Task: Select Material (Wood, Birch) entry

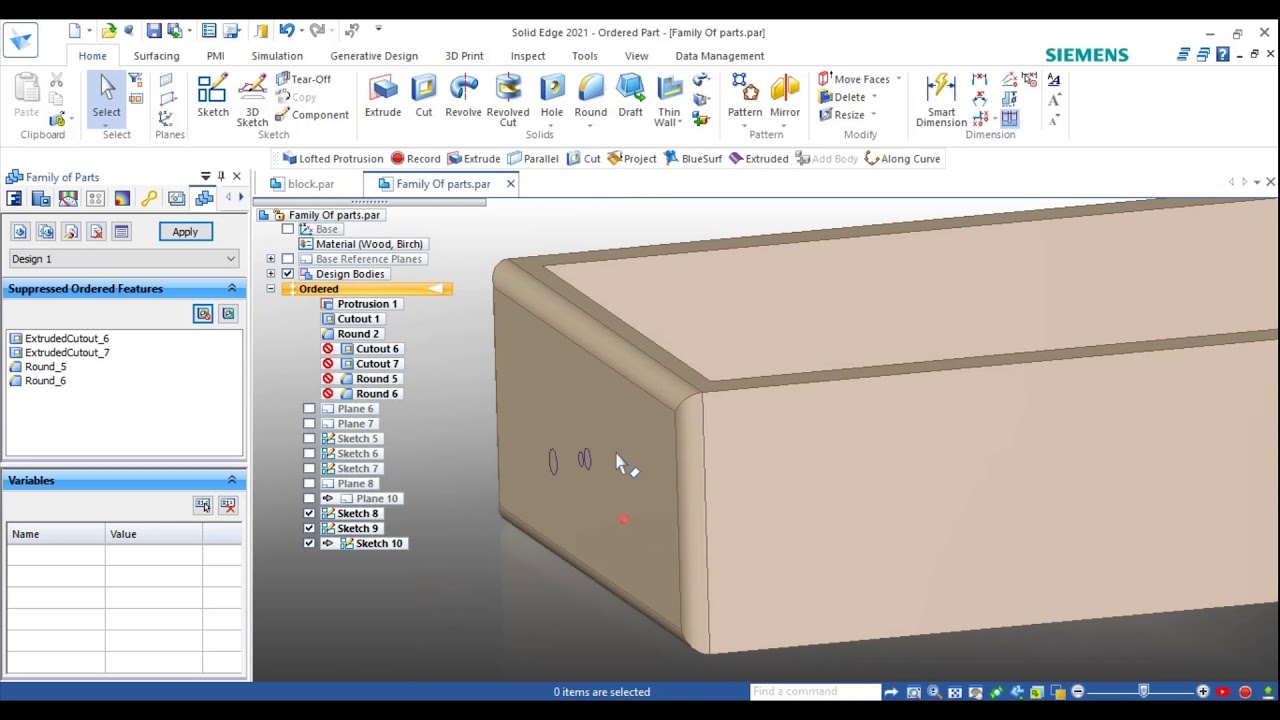Action: point(362,244)
